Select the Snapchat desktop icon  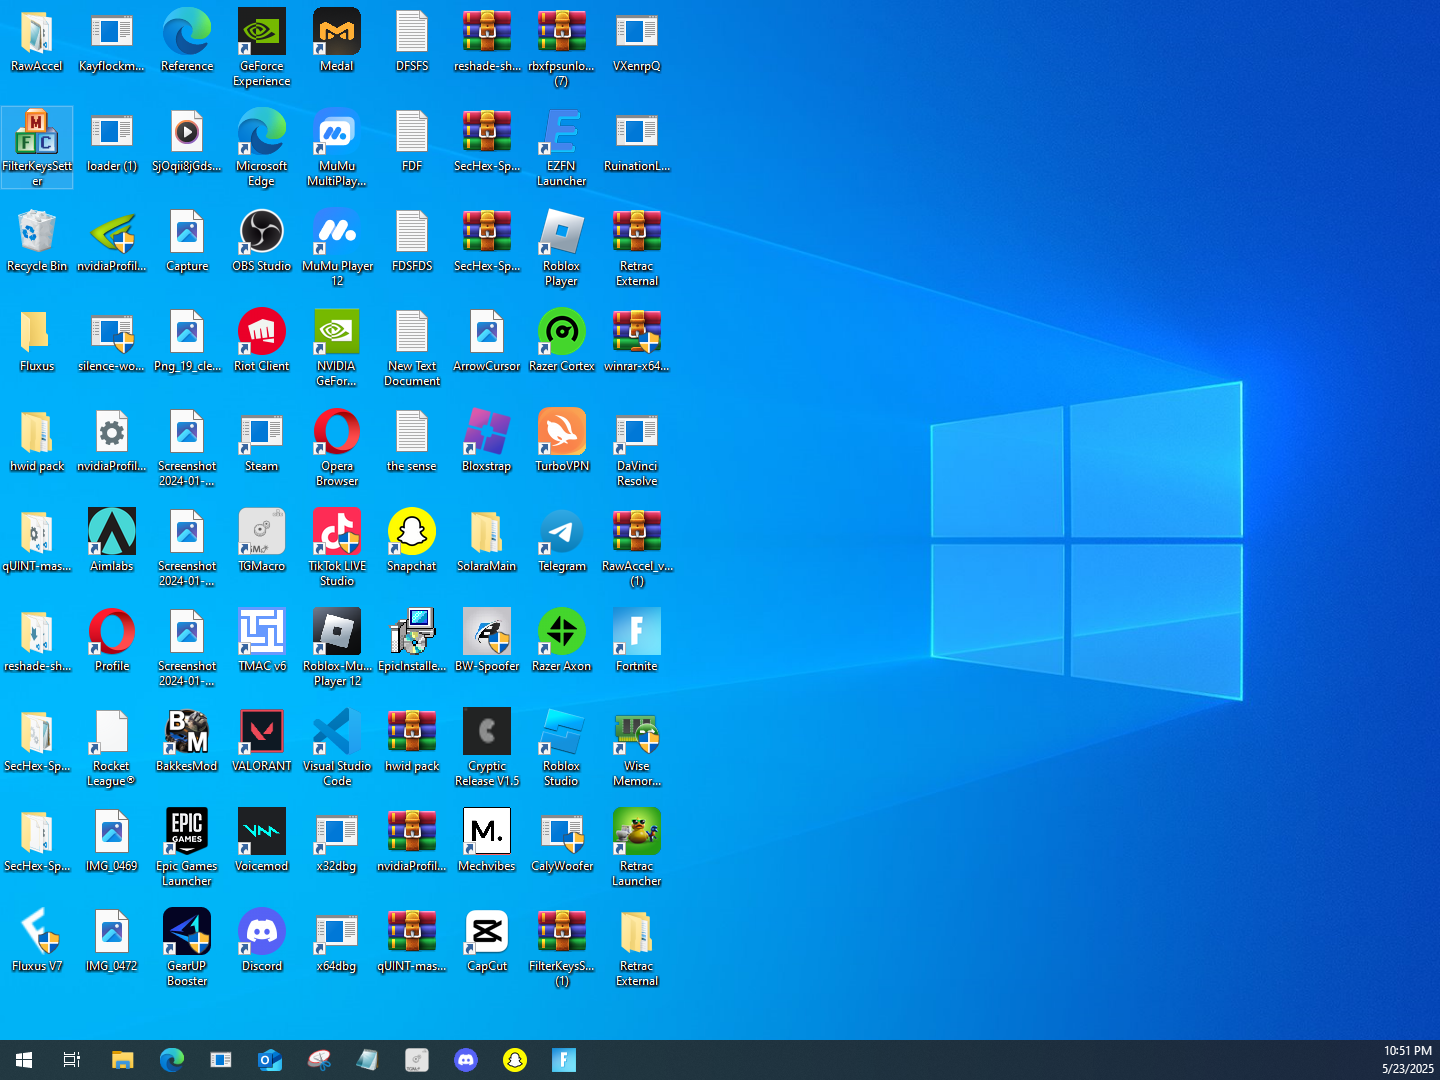tap(411, 533)
